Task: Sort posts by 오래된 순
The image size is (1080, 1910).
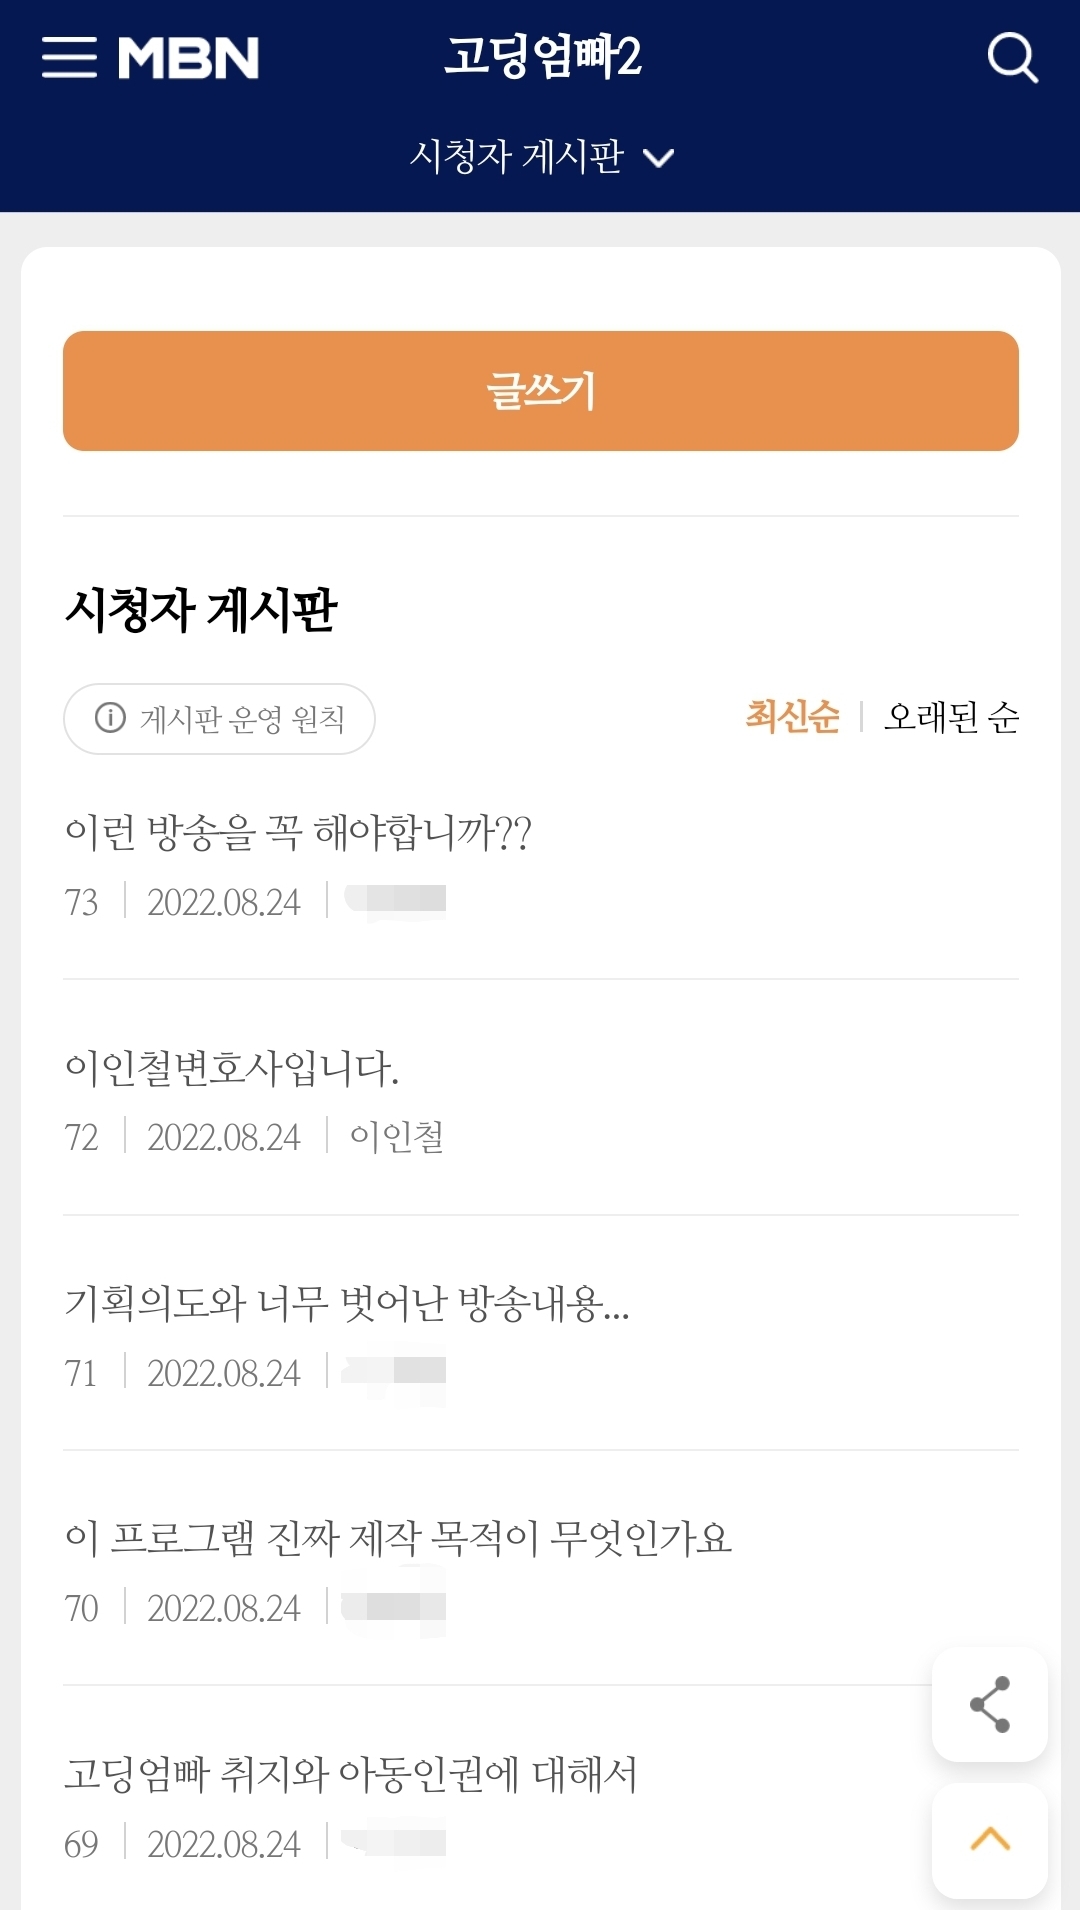Action: pos(951,717)
